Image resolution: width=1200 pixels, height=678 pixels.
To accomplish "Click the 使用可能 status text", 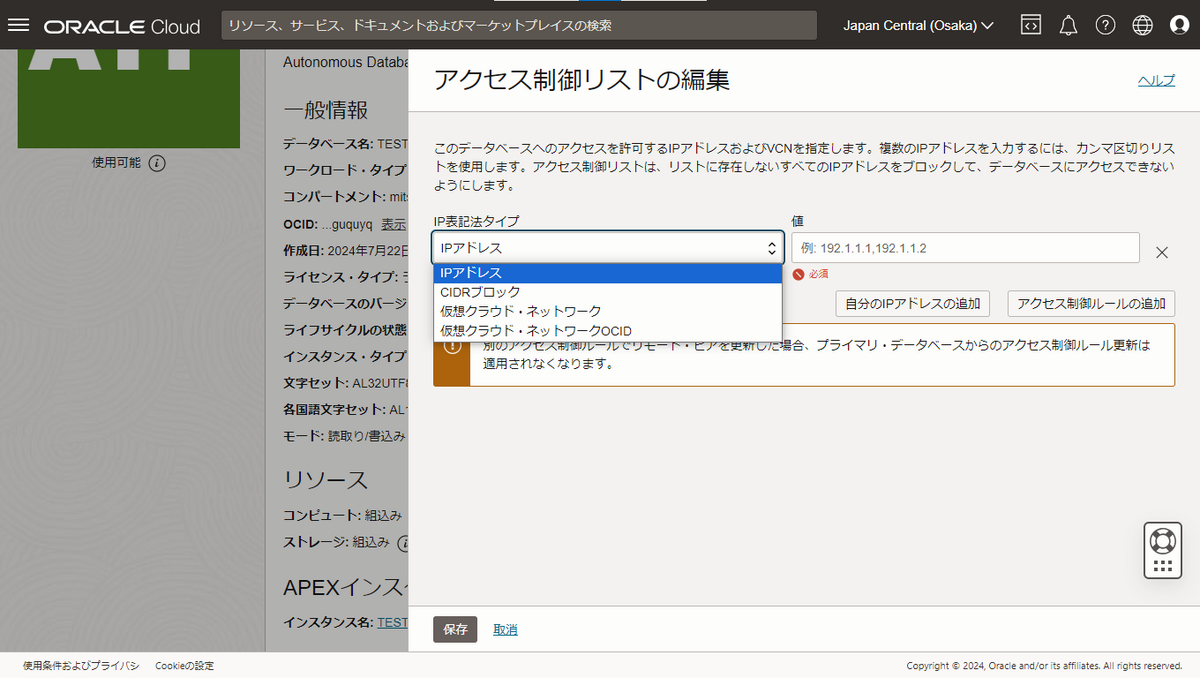I will pyautogui.click(x=117, y=163).
